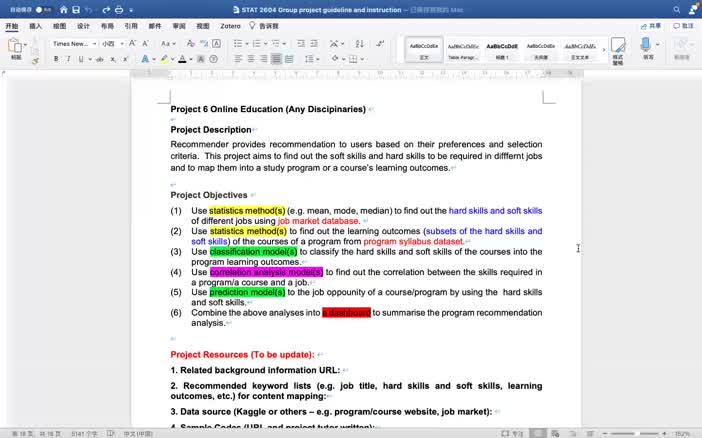
Task: Click the Save icon in title bar
Action: coord(76,9)
